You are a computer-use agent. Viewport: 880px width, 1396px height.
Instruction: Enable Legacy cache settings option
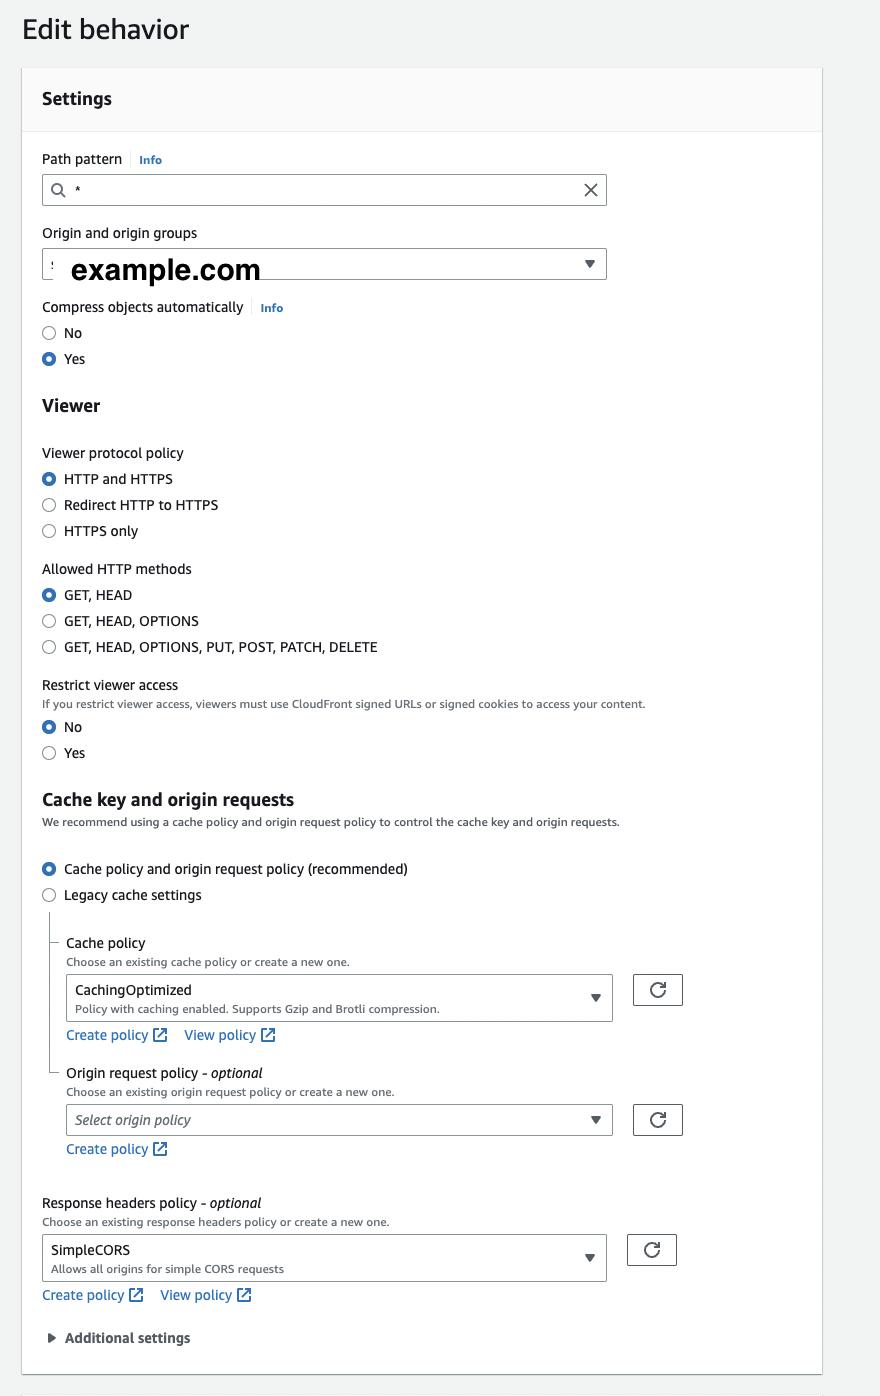point(49,895)
